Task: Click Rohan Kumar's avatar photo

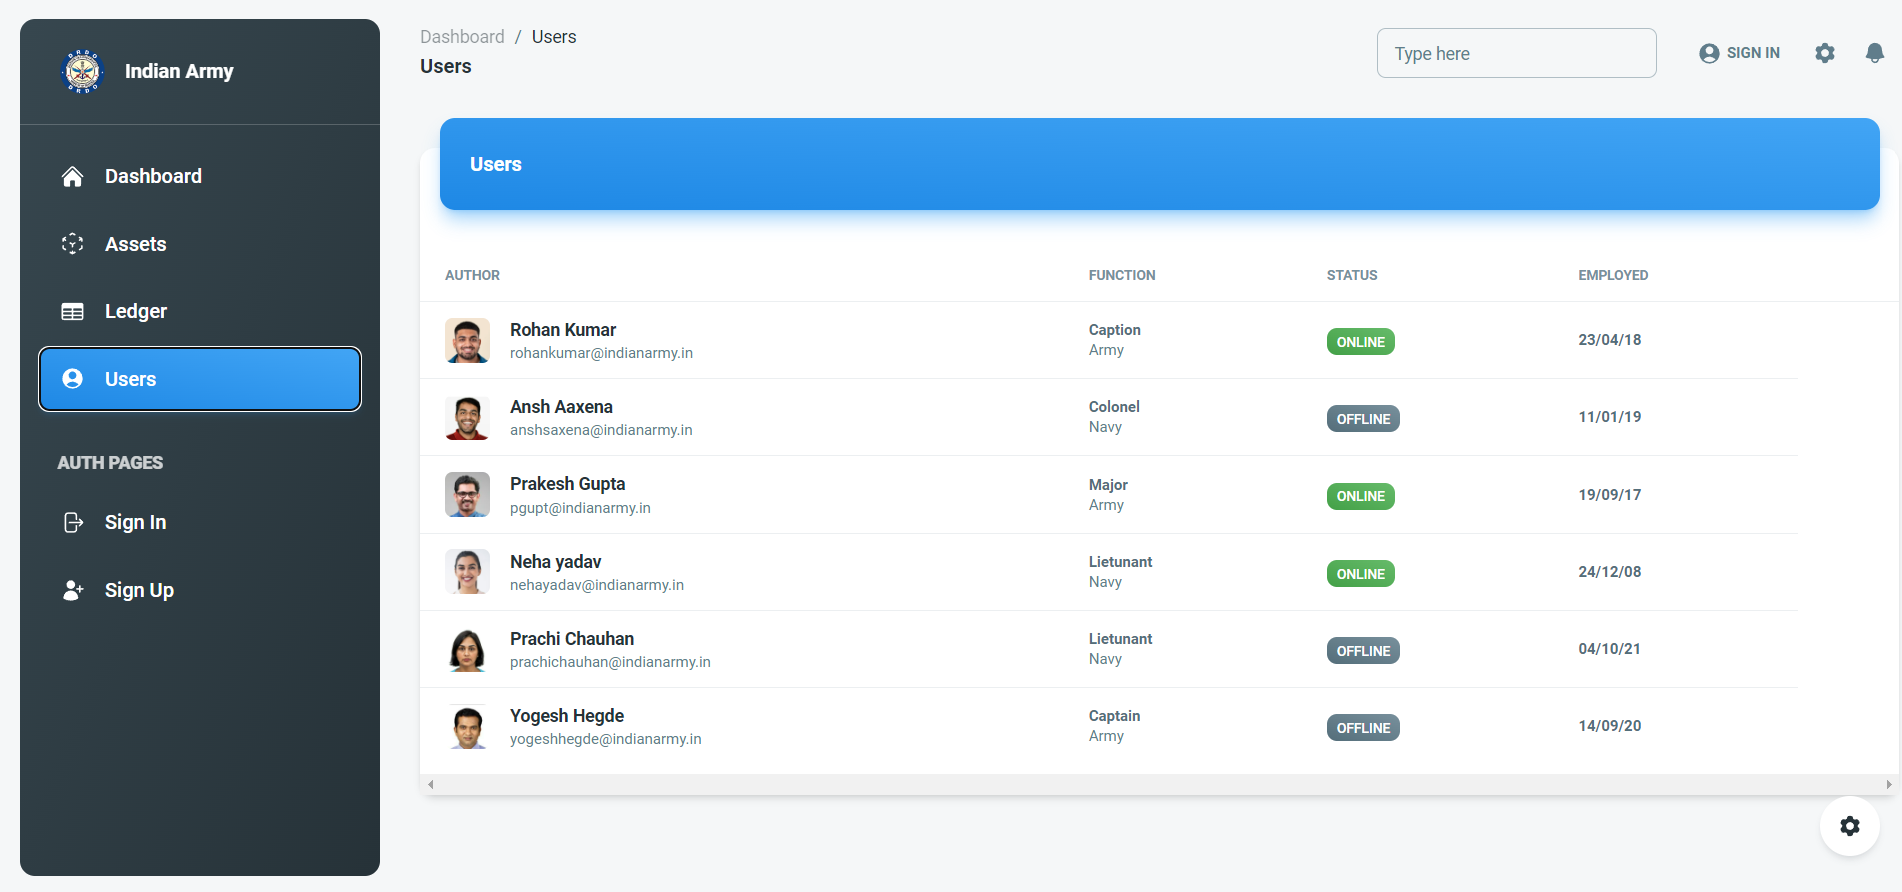Action: tap(467, 340)
